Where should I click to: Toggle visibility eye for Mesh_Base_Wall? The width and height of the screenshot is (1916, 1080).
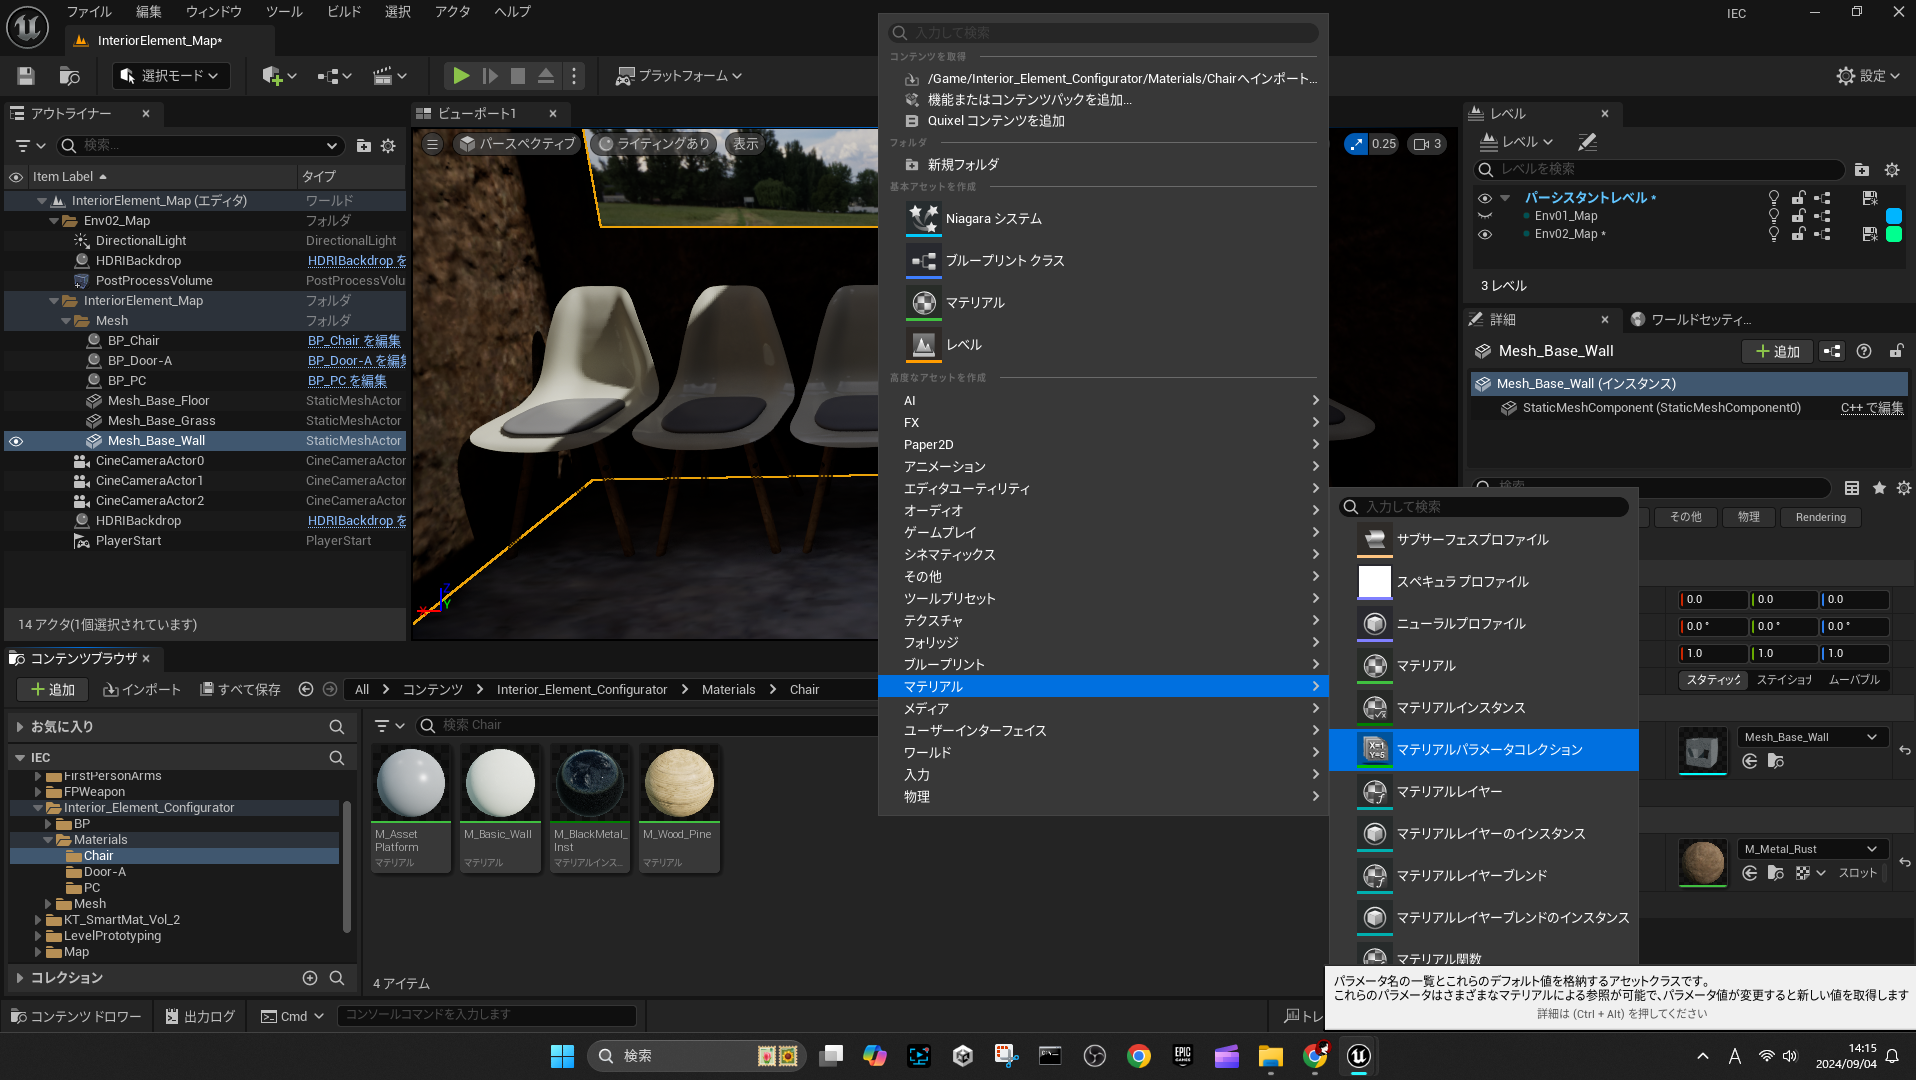tap(16, 441)
